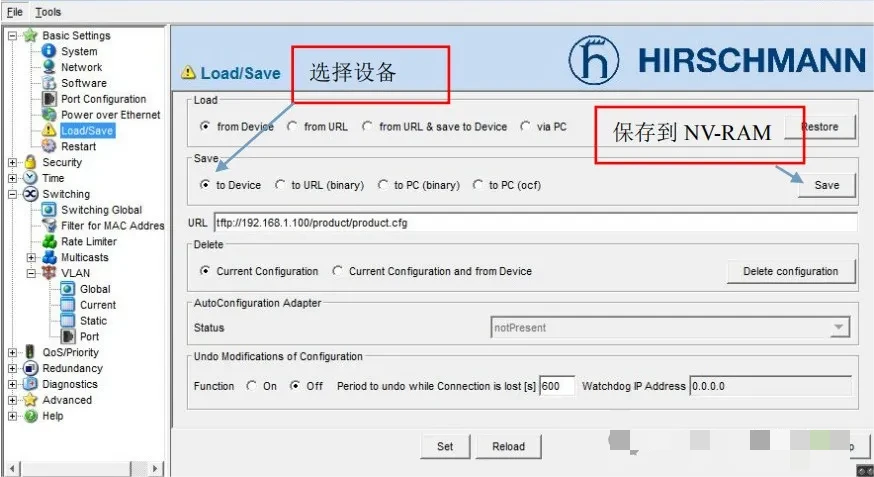This screenshot has width=874, height=477.
Task: Select 'from URL & save to Device' option
Action: coord(367,126)
